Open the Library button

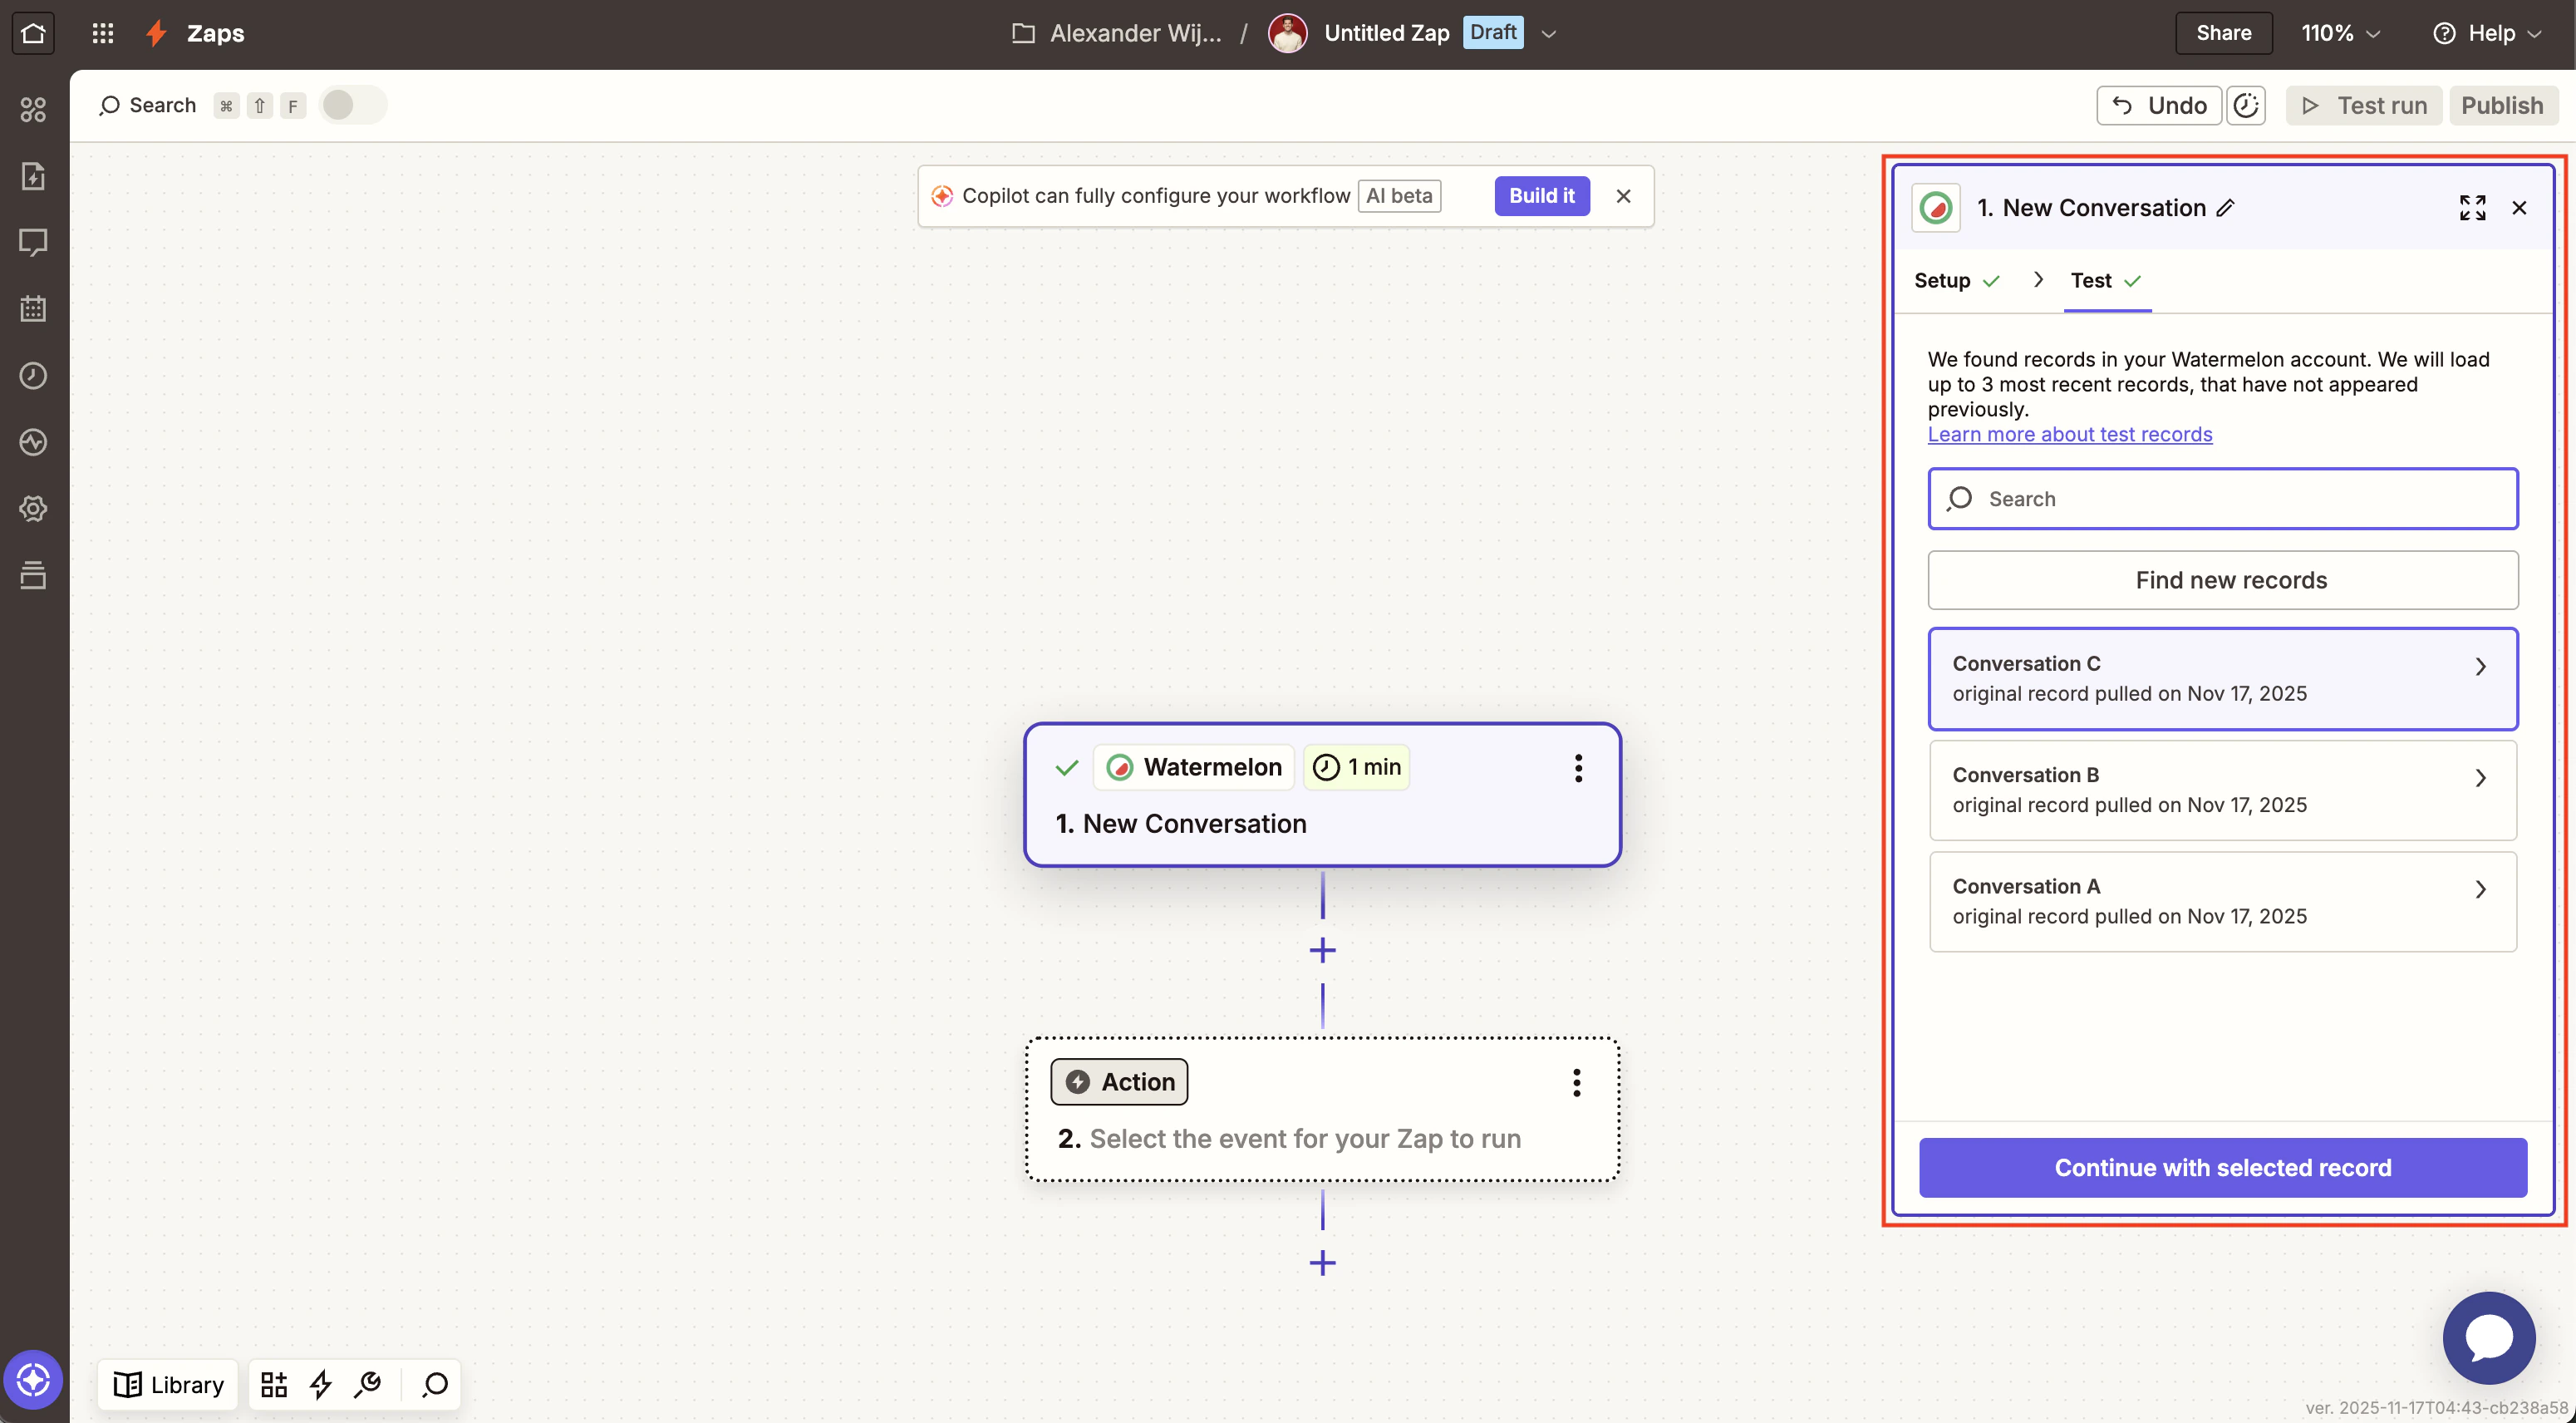pos(168,1384)
